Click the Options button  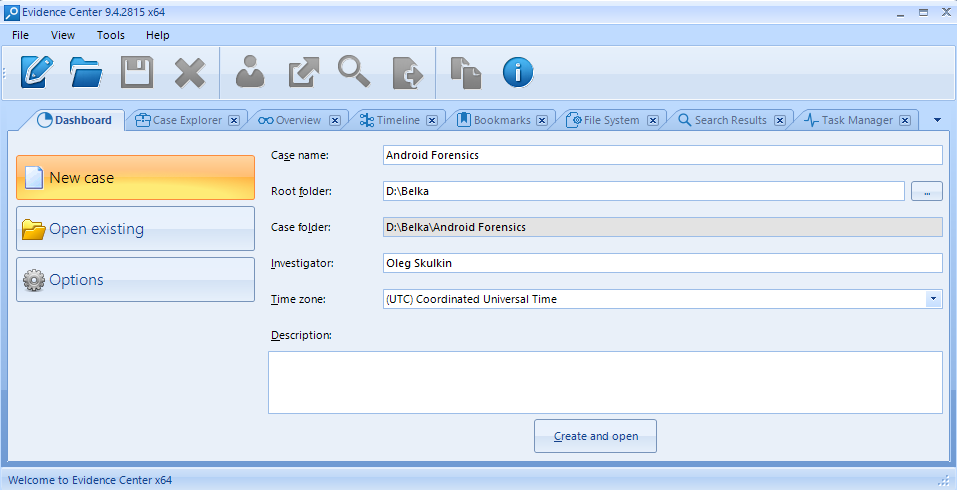tap(135, 279)
